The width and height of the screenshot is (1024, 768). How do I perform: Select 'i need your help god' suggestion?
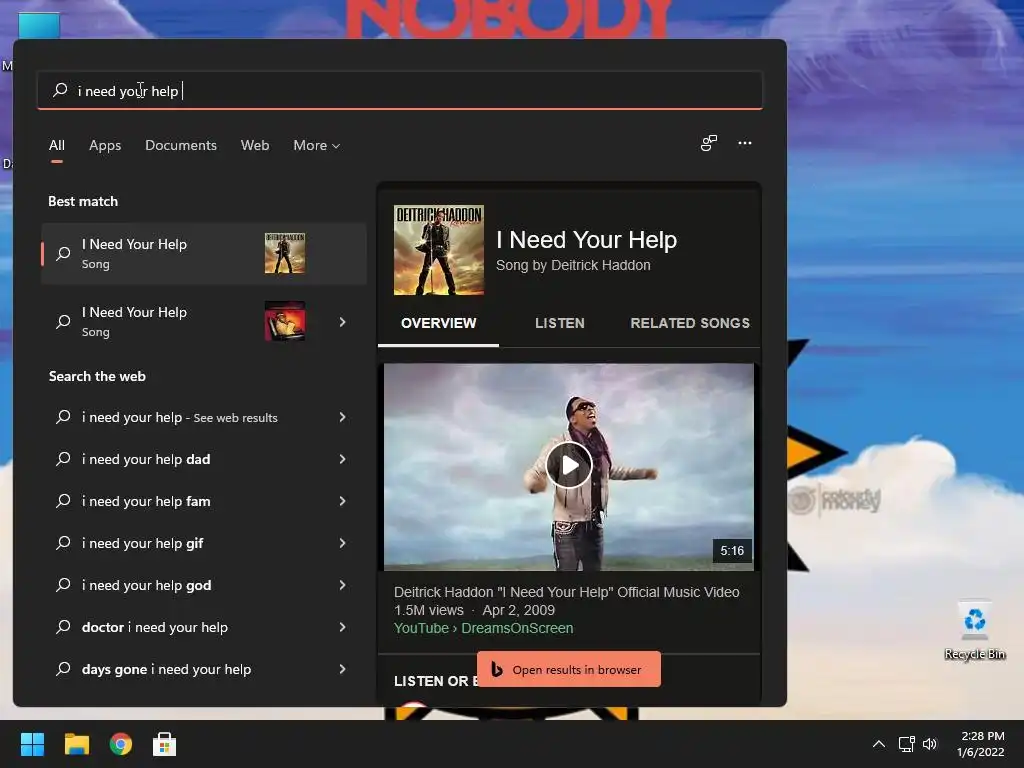203,585
